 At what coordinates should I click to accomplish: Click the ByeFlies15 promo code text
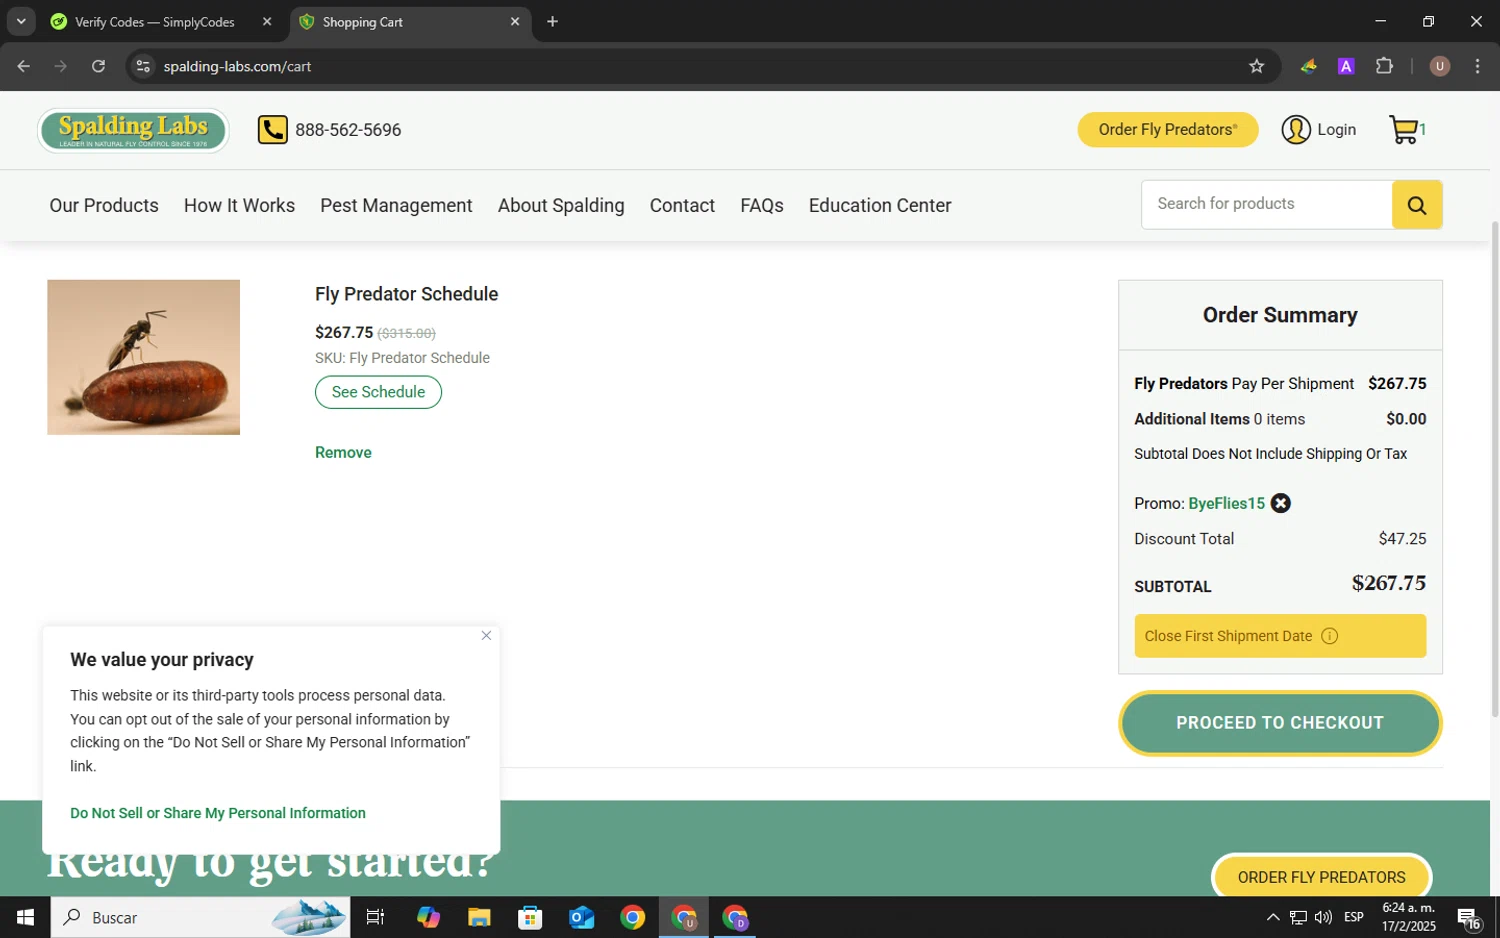coord(1226,504)
